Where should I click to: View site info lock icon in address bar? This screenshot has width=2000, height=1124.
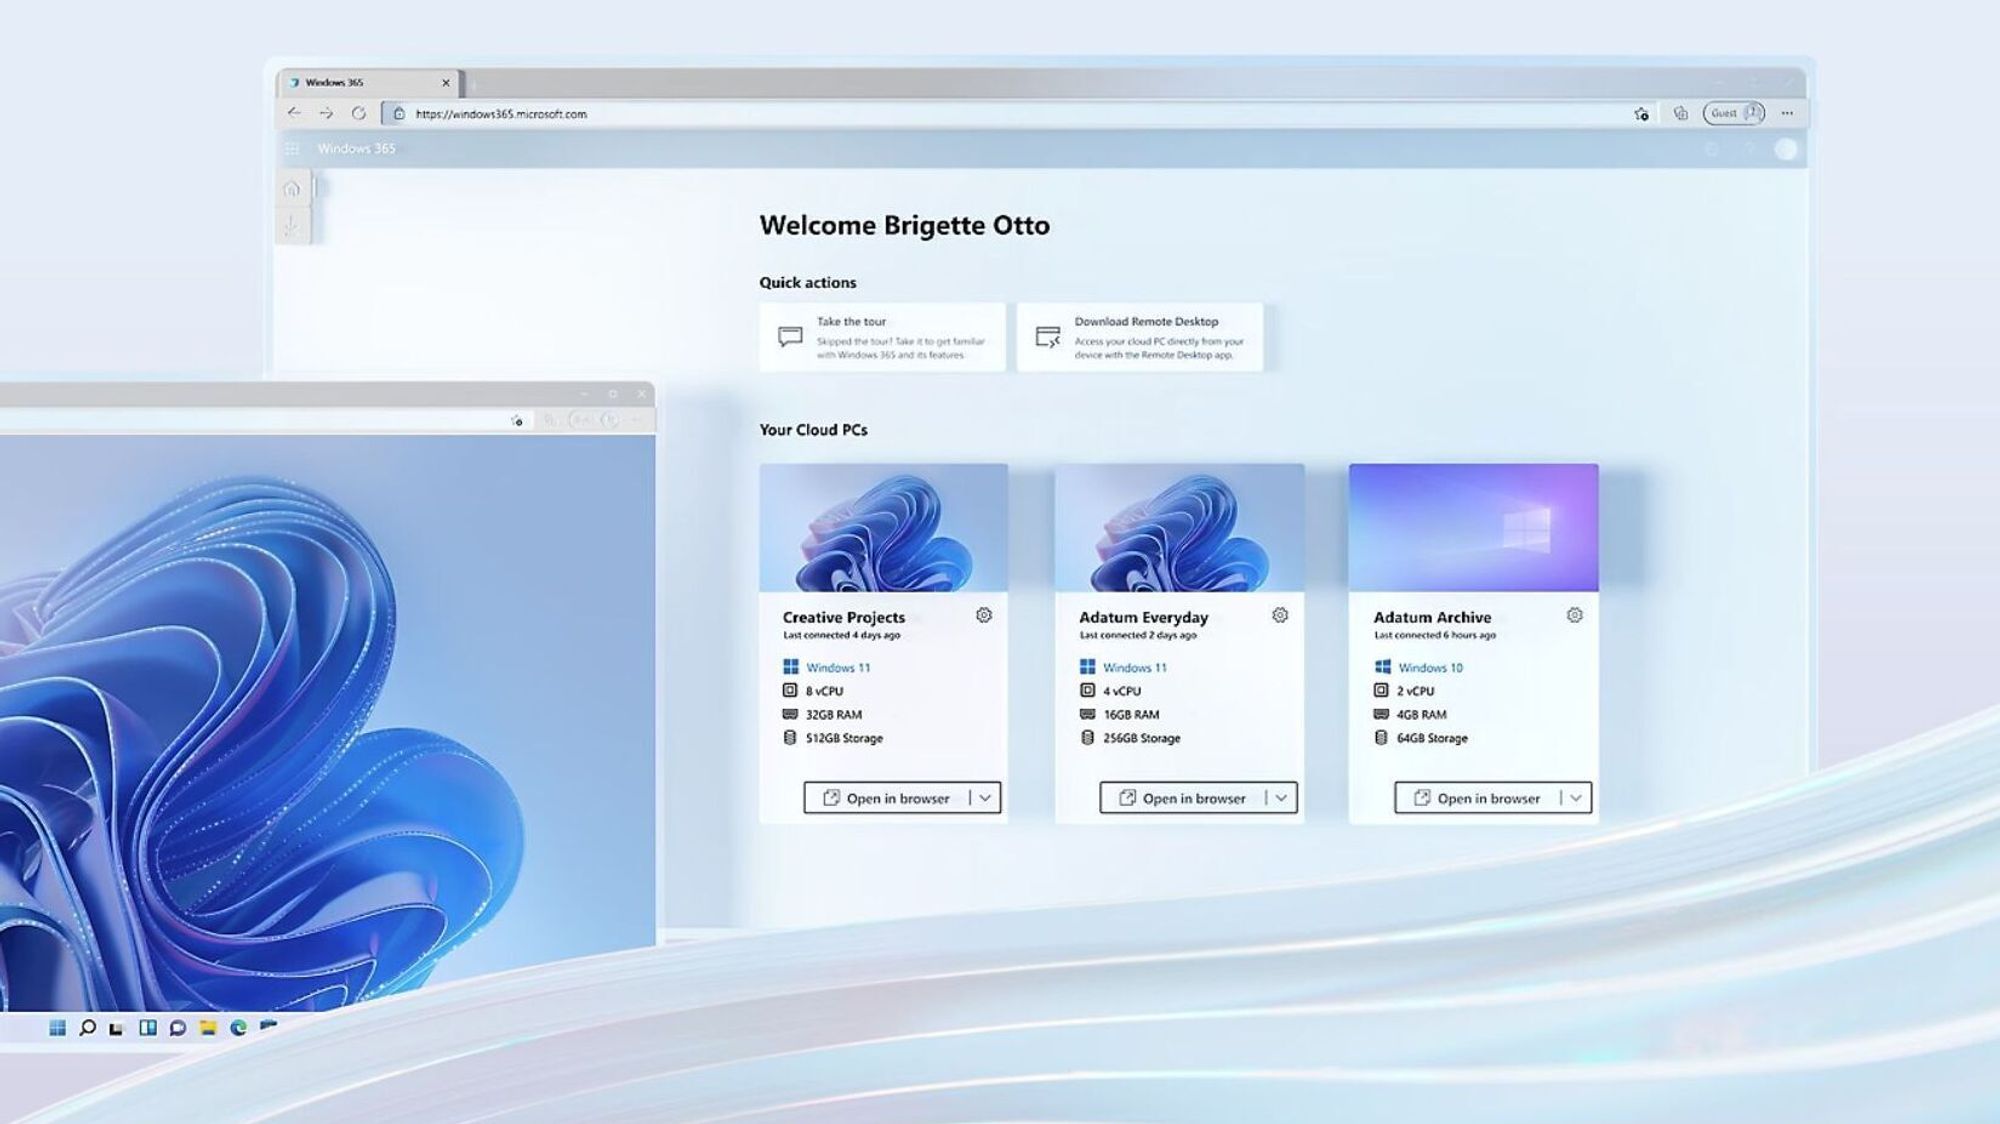pos(399,114)
